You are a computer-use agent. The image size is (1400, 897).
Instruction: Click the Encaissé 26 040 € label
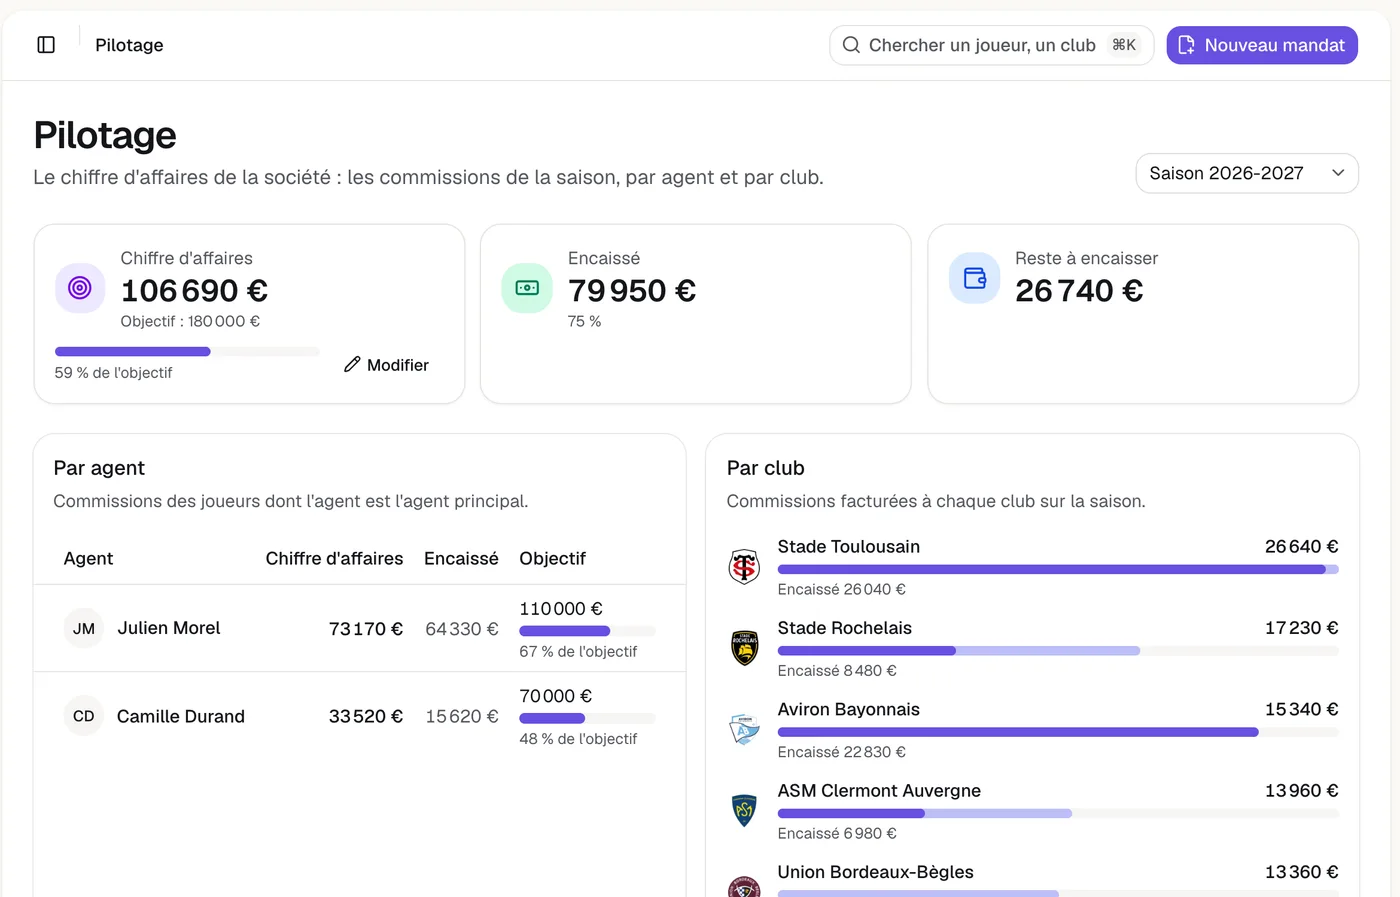pos(842,589)
